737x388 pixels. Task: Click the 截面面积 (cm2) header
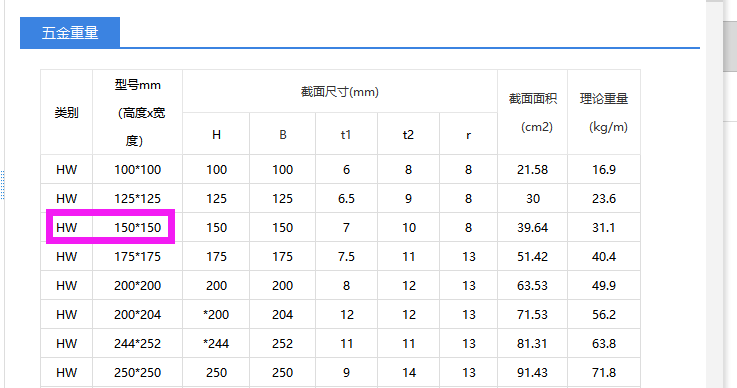click(533, 112)
